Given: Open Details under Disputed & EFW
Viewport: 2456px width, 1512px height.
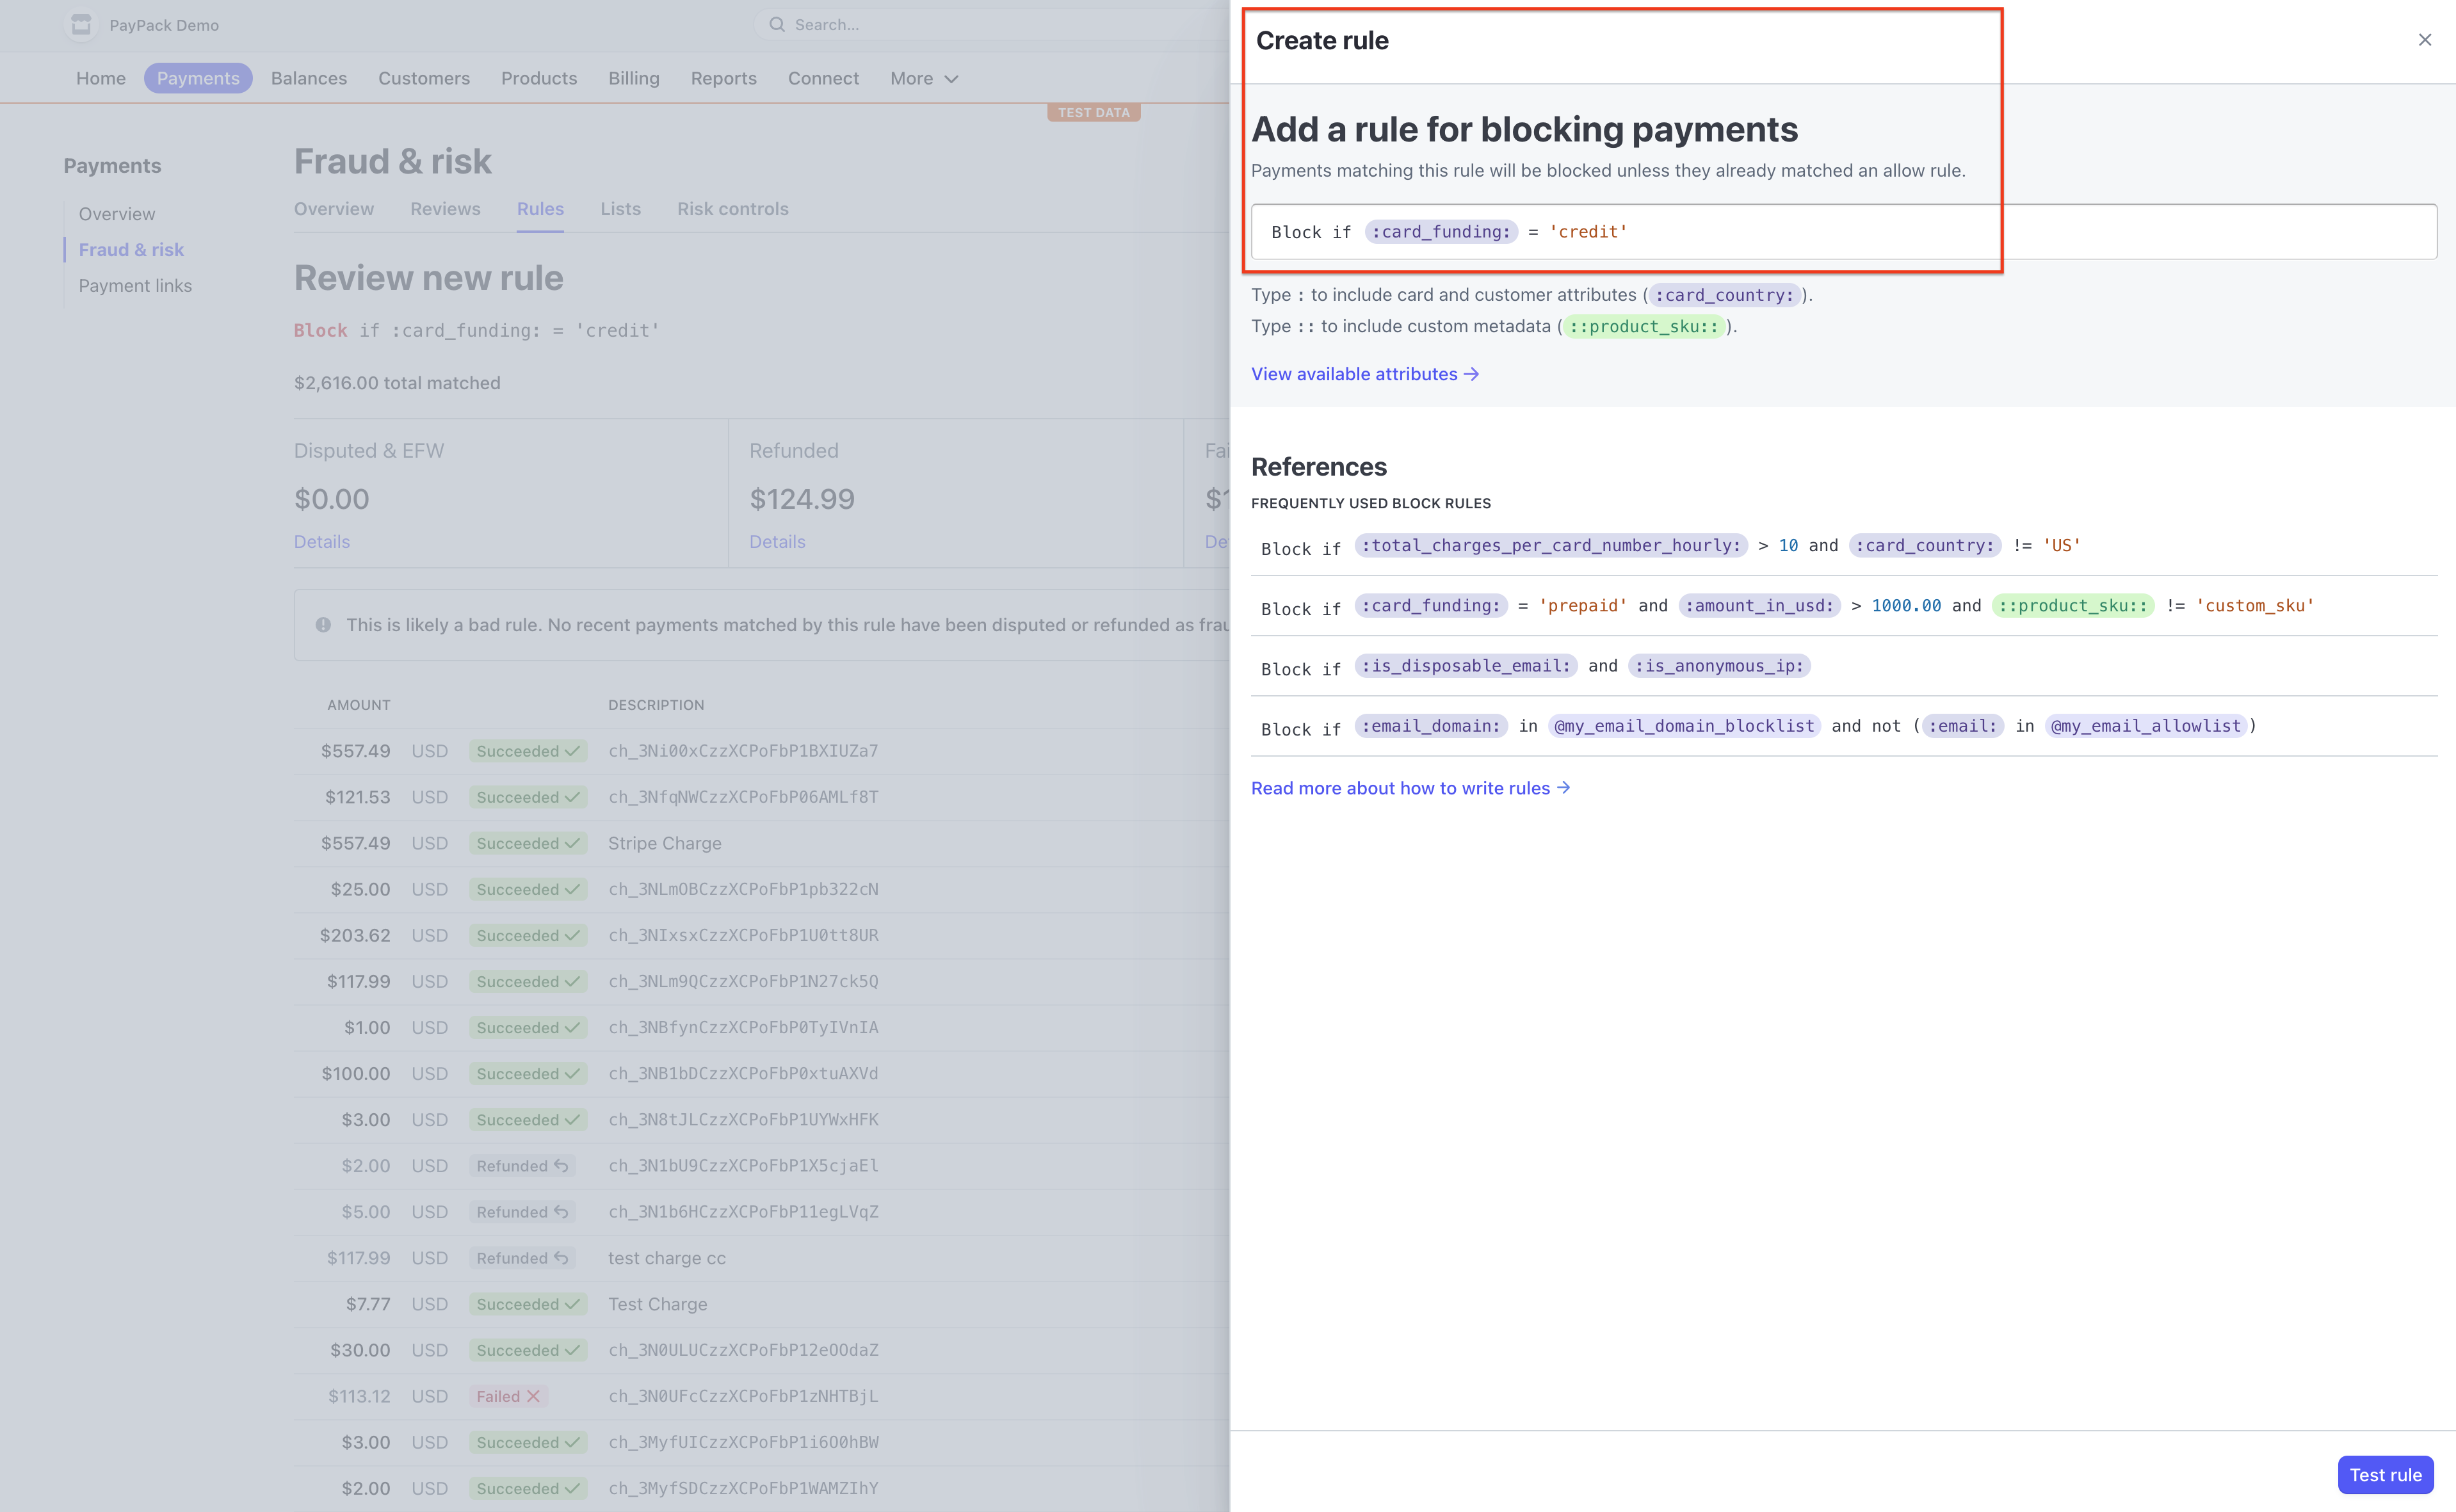Looking at the screenshot, I should (x=322, y=542).
